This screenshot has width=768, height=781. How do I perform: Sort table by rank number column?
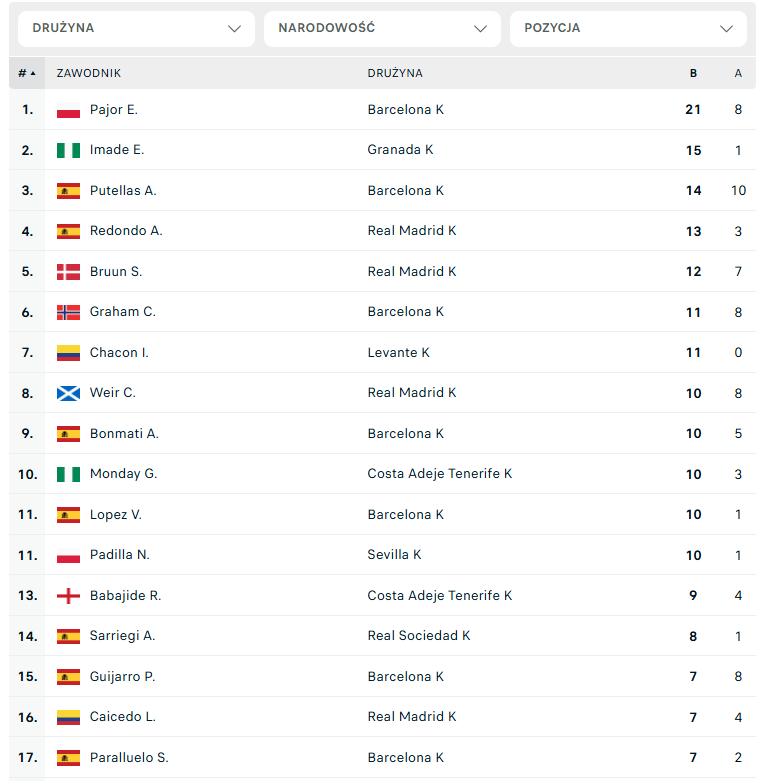(x=26, y=73)
